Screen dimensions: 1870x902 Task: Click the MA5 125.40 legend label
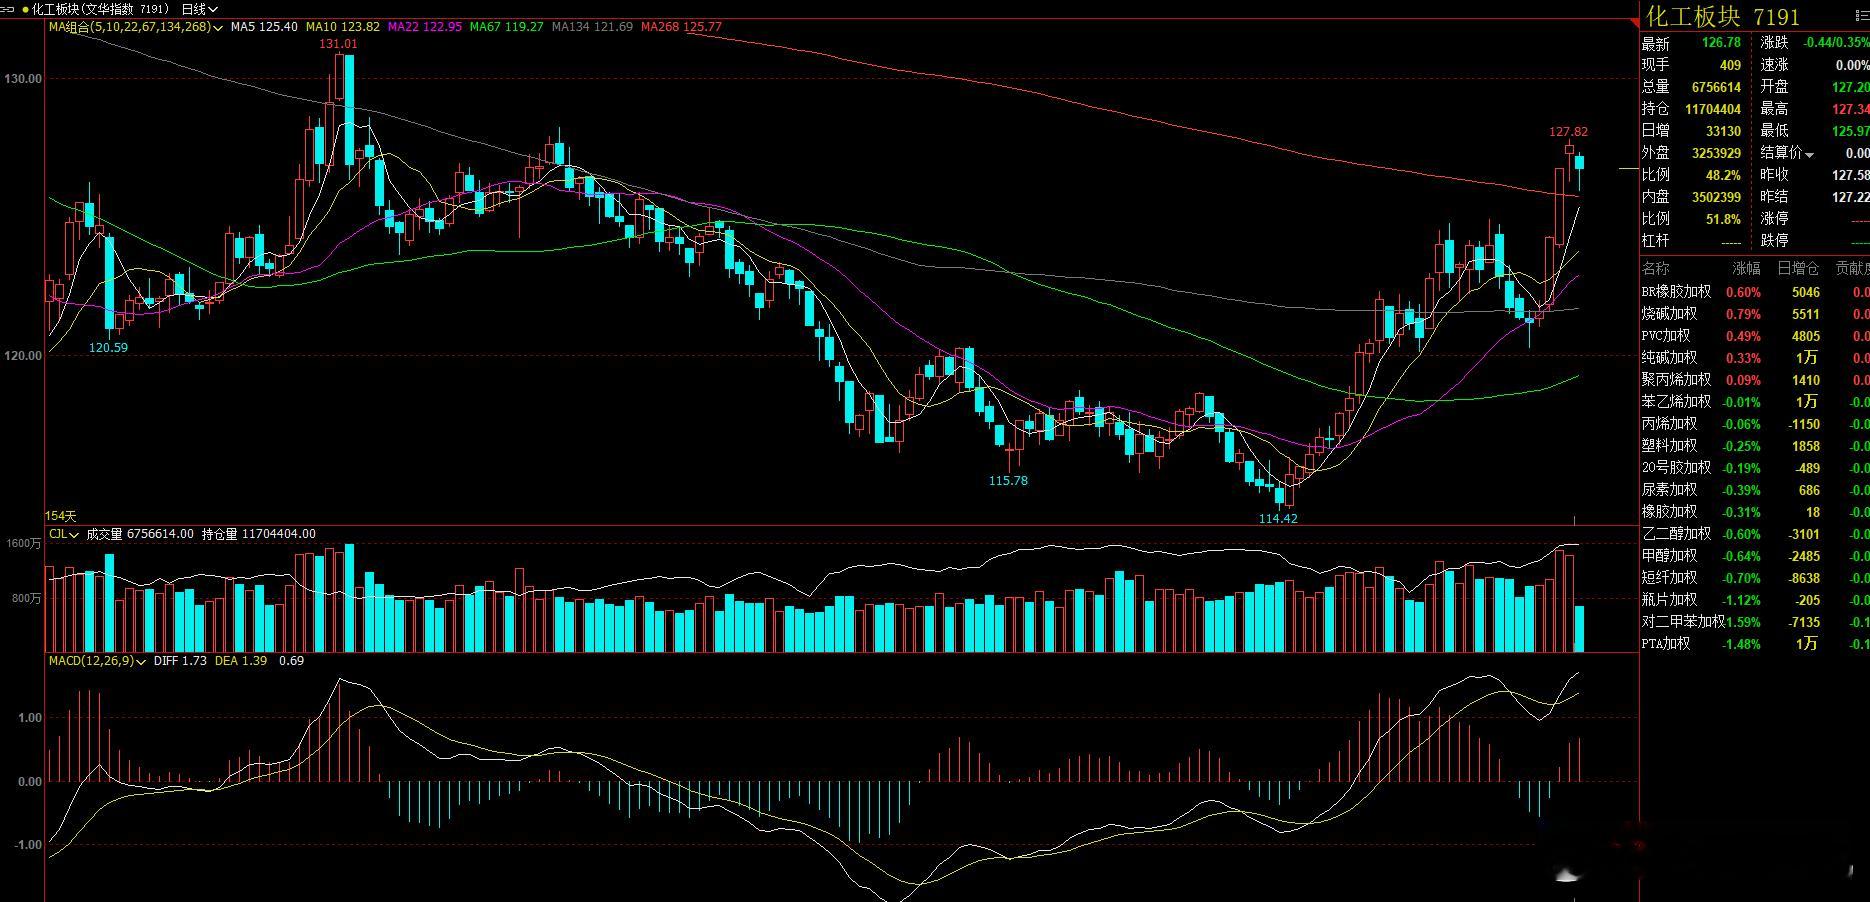click(x=264, y=27)
